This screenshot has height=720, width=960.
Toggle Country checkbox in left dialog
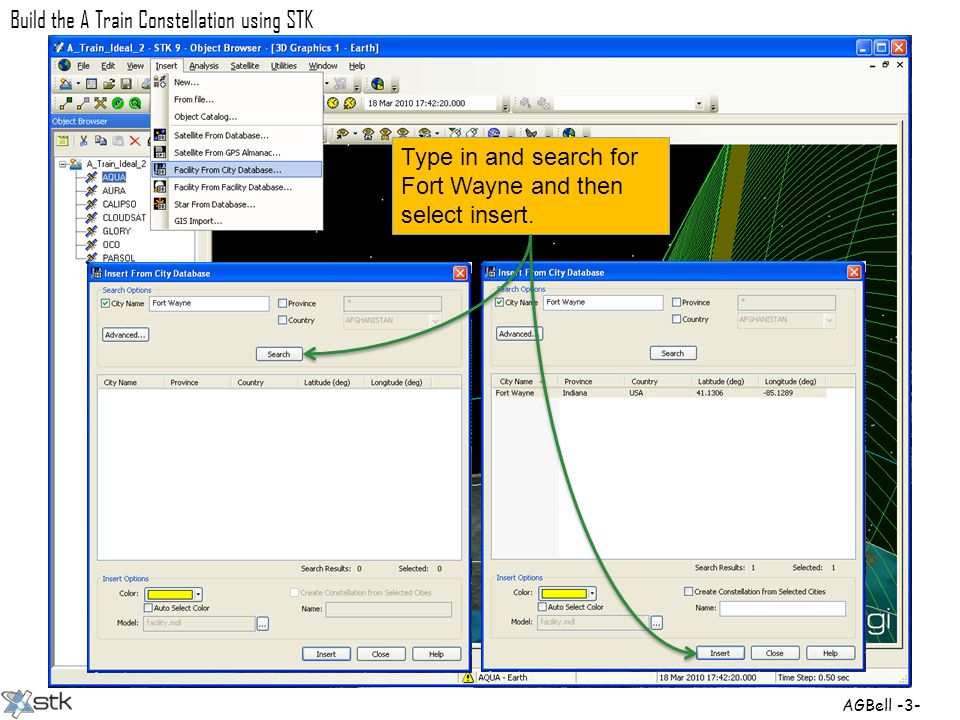pyautogui.click(x=282, y=320)
